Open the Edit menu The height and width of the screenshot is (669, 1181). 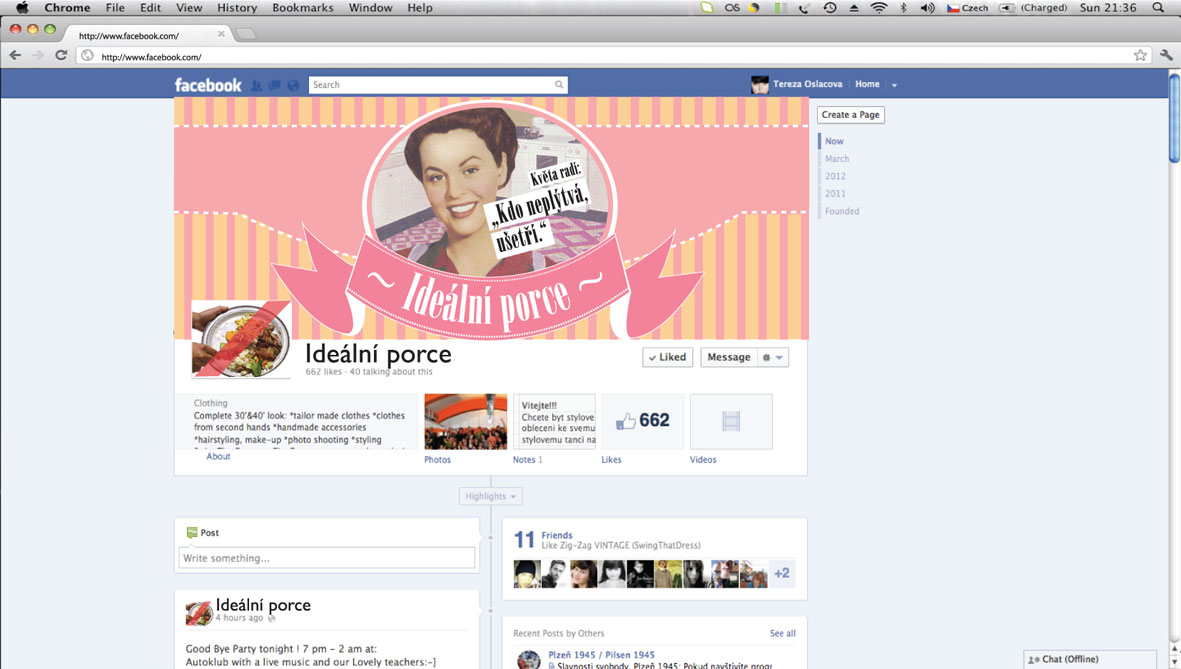151,8
